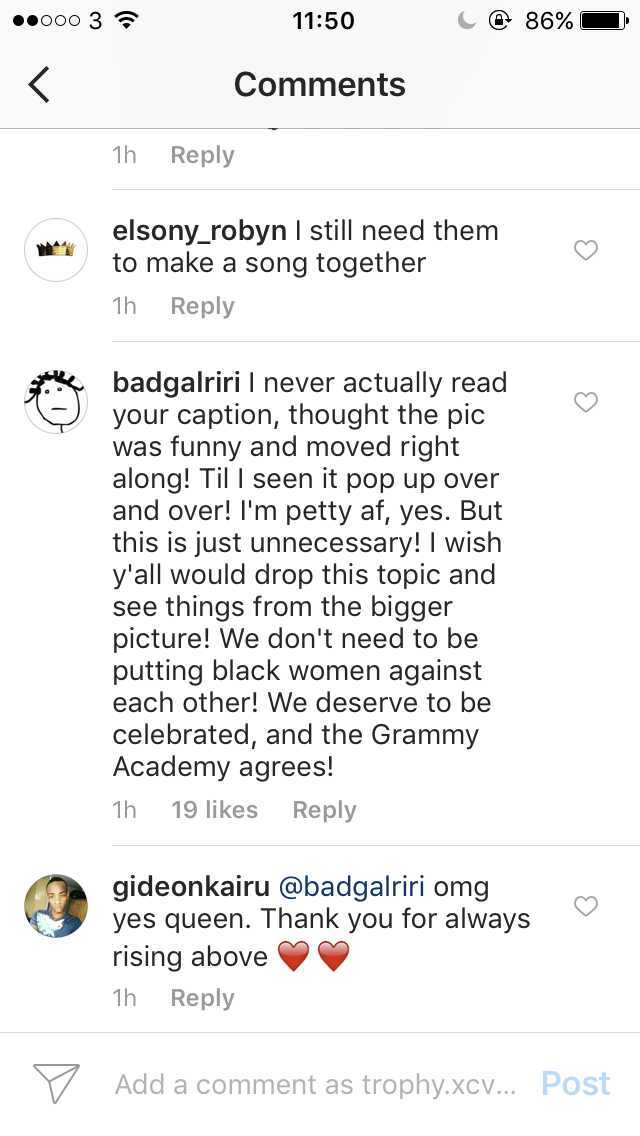Like elsony_robyn's comment with heart
This screenshot has height=1136, width=640.
pyautogui.click(x=586, y=250)
